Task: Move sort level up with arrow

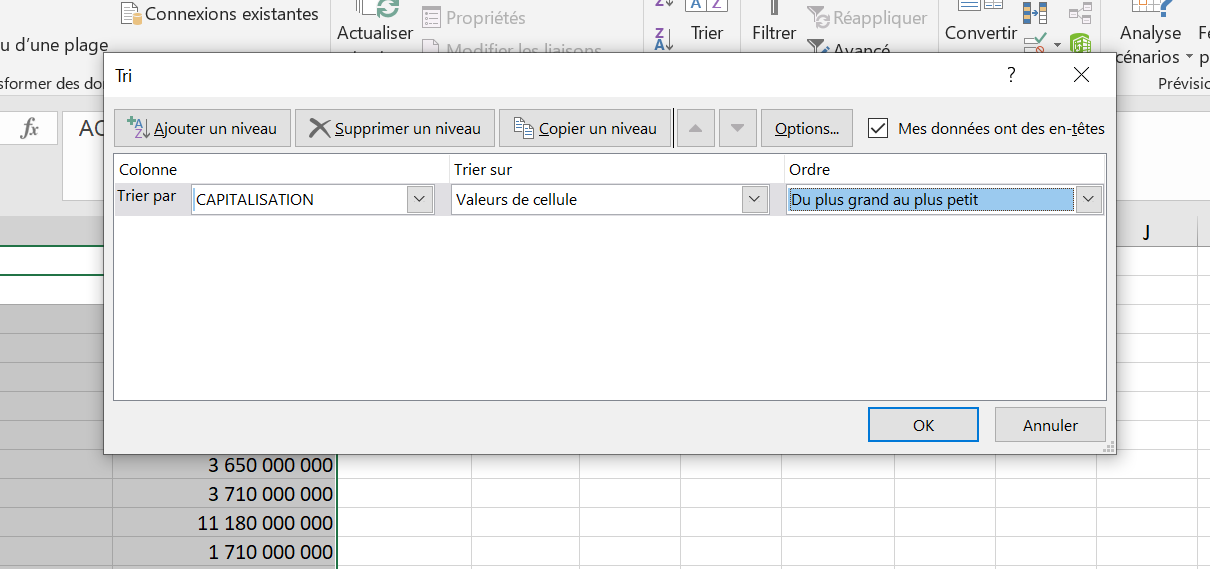Action: [696, 129]
